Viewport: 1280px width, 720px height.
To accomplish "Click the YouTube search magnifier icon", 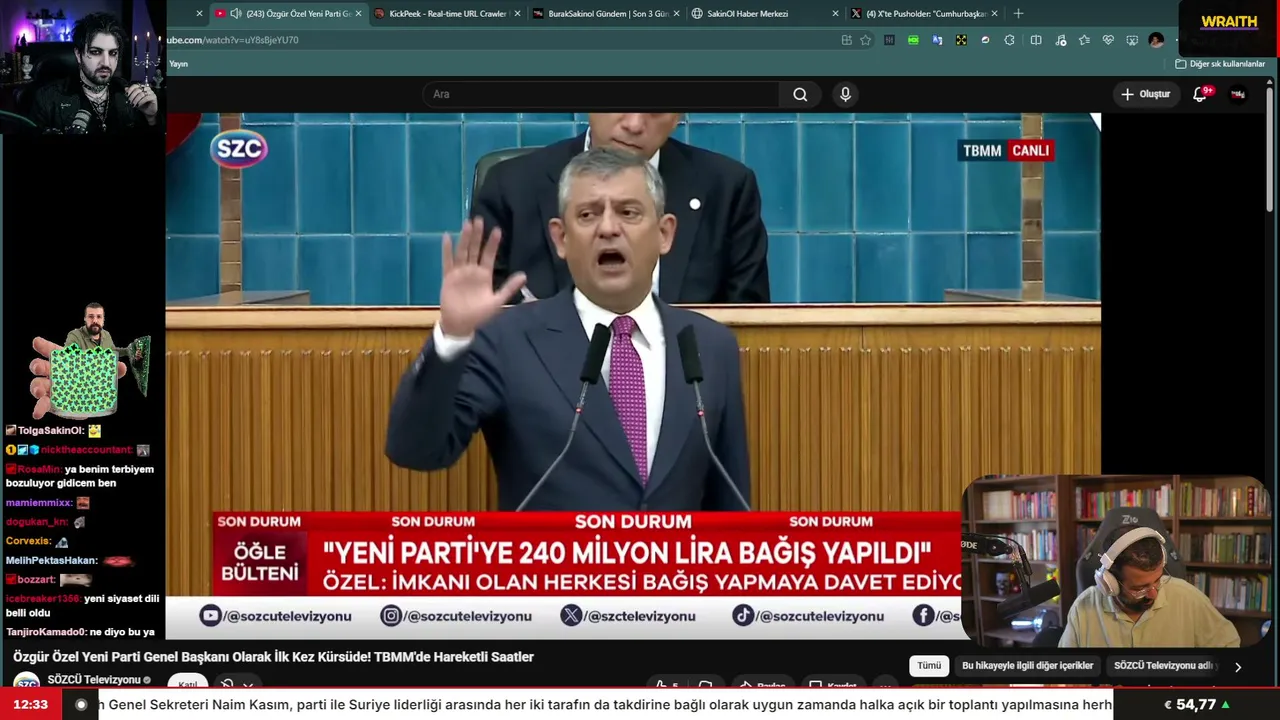I will pos(800,94).
